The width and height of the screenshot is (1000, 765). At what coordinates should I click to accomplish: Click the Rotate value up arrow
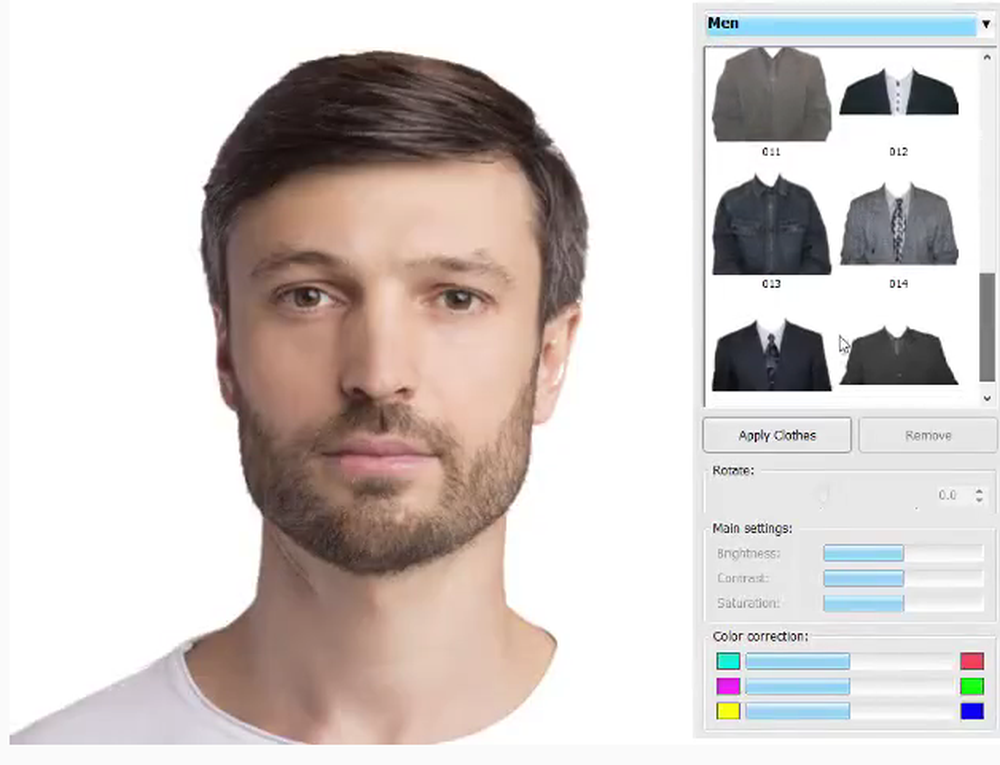pos(979,491)
